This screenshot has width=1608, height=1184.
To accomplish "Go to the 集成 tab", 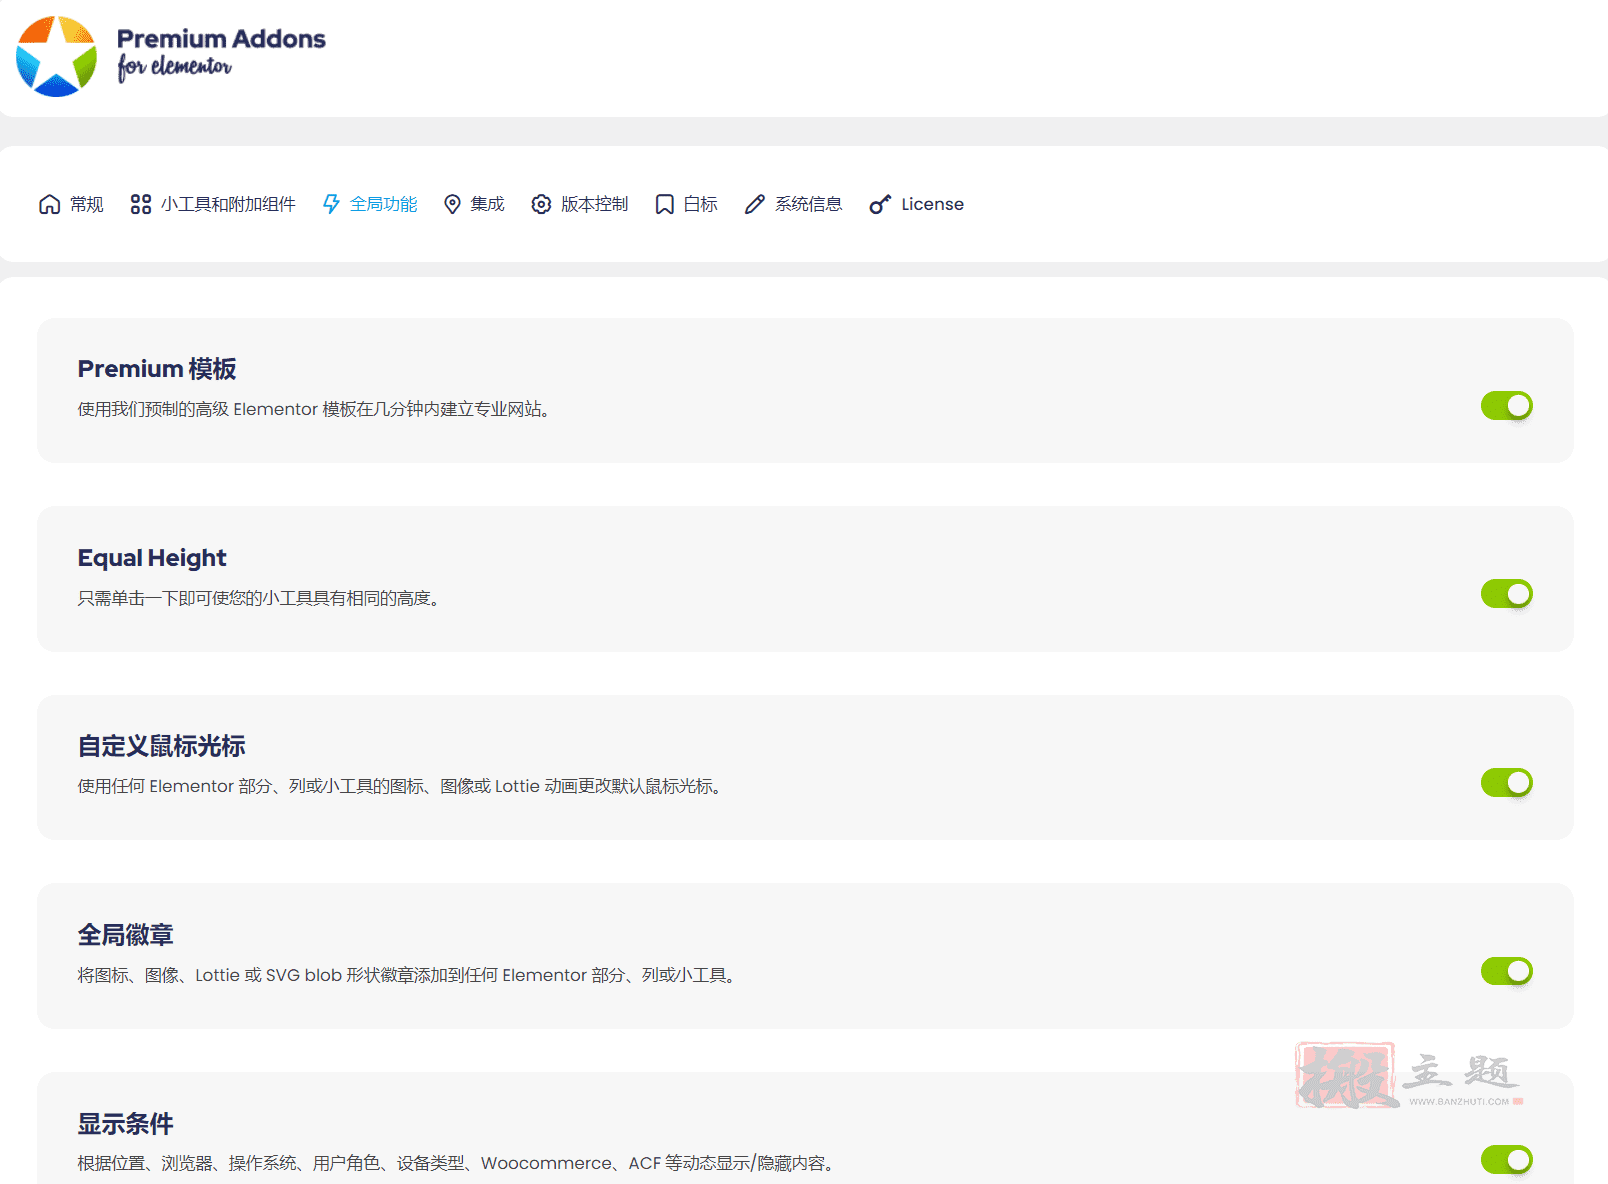I will 474,204.
